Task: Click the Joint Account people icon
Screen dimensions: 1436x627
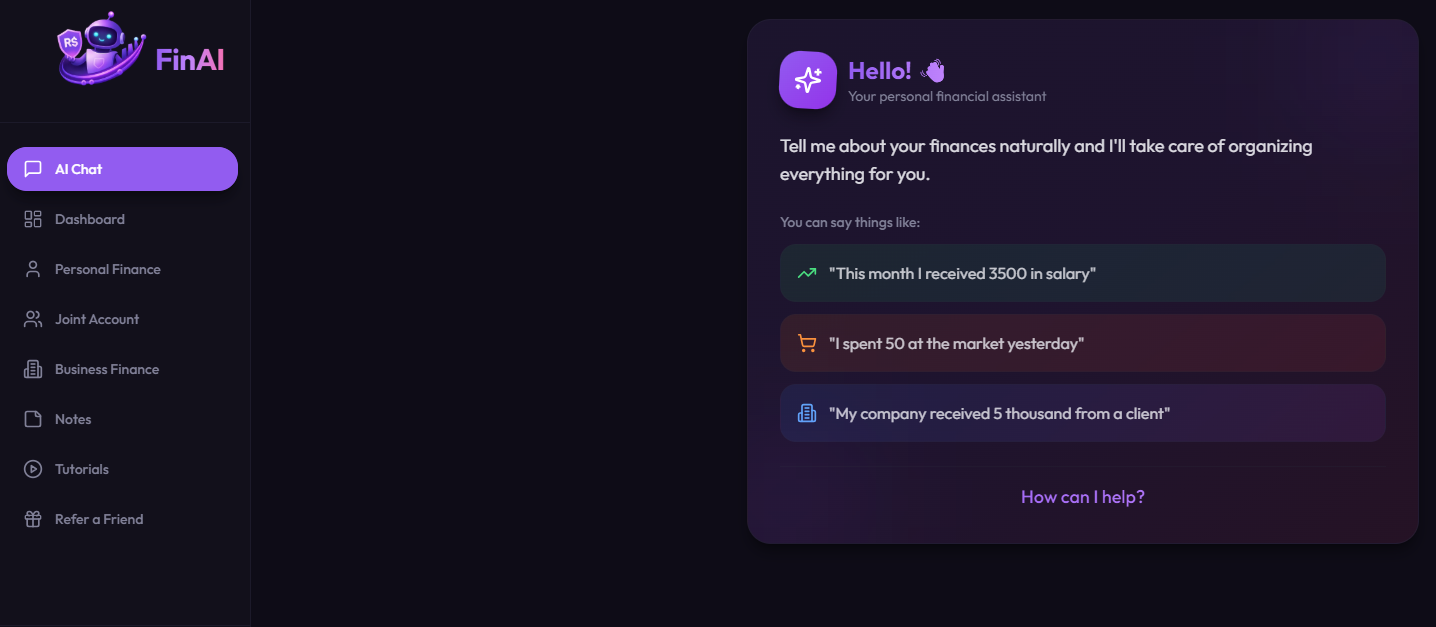Action: click(x=31, y=318)
